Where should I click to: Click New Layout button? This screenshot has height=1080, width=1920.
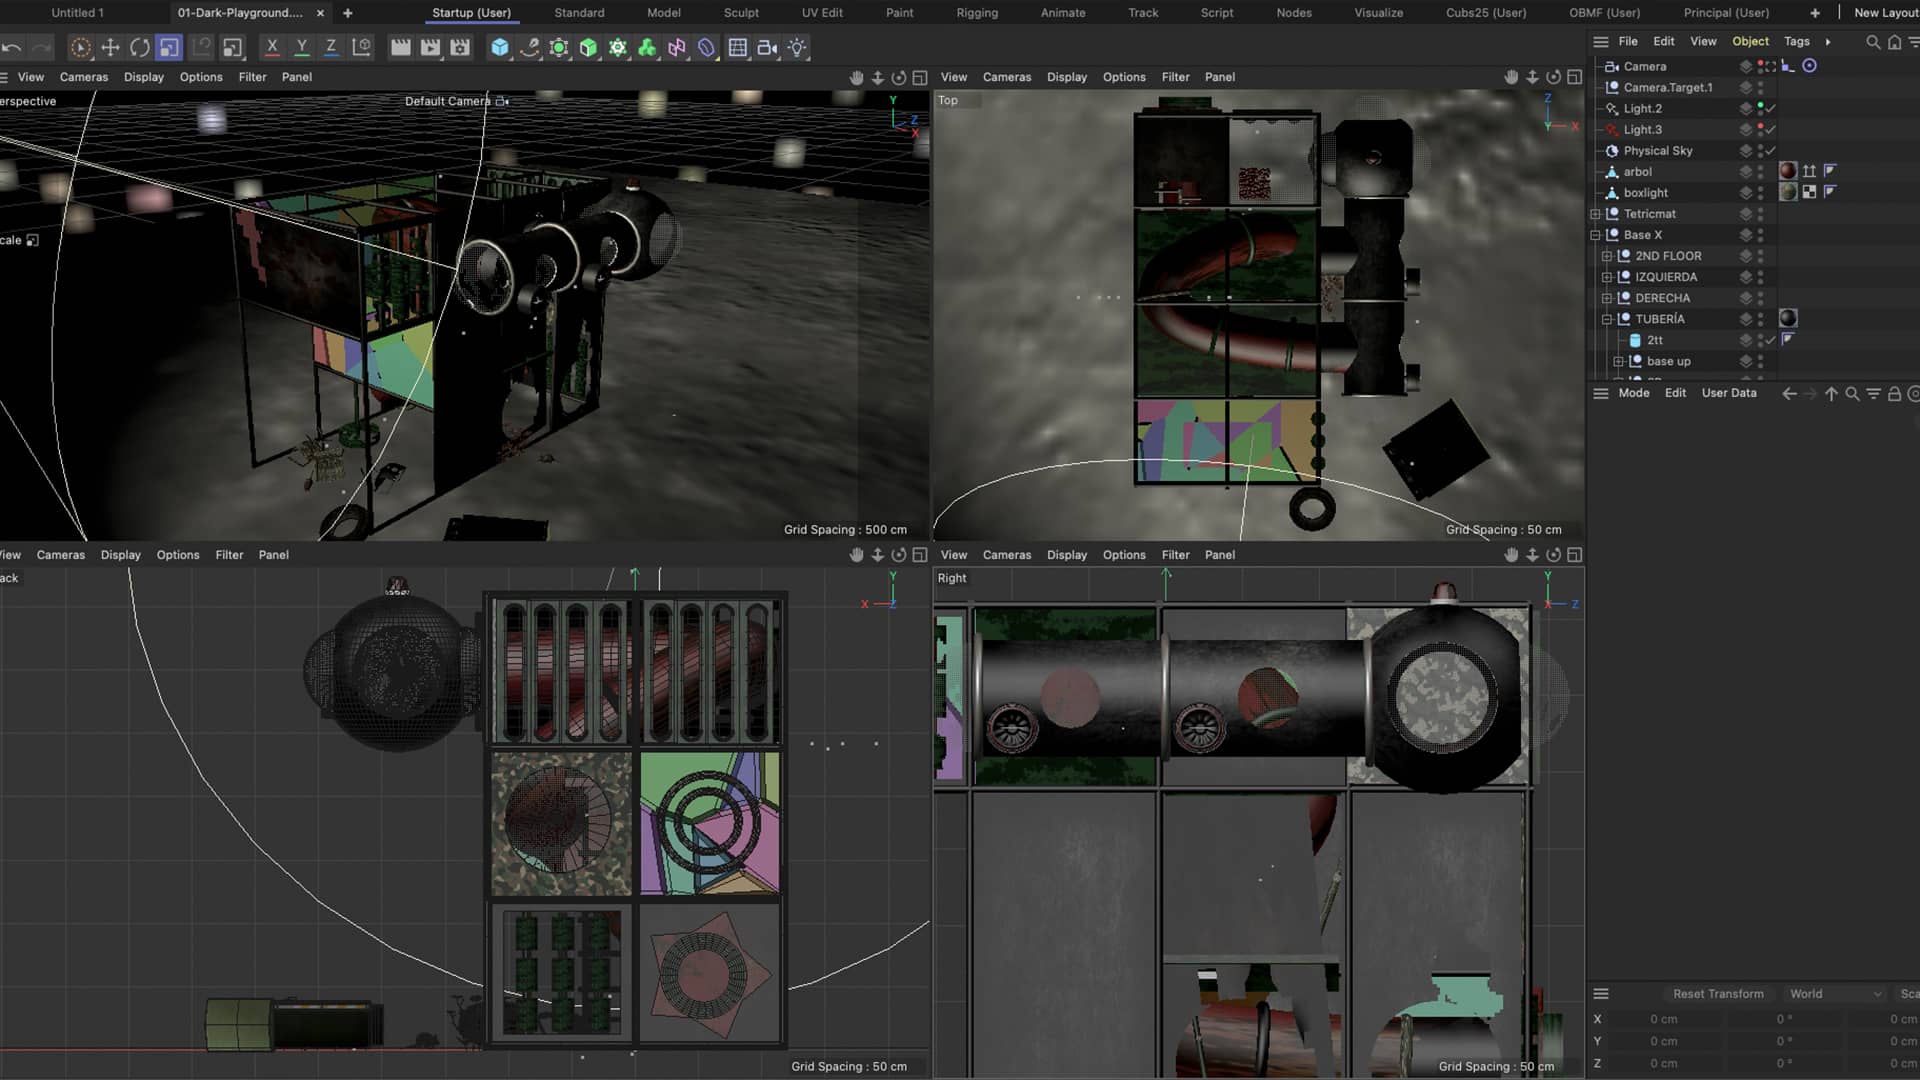[1885, 13]
